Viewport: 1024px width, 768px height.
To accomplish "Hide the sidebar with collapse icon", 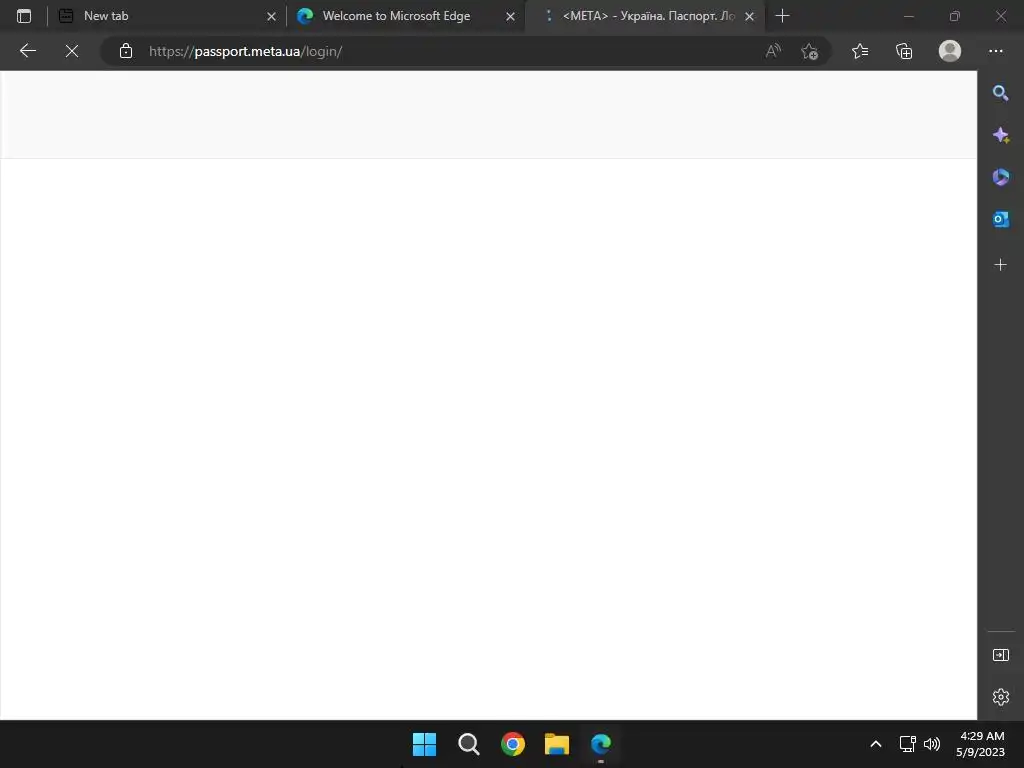I will click(1000, 655).
